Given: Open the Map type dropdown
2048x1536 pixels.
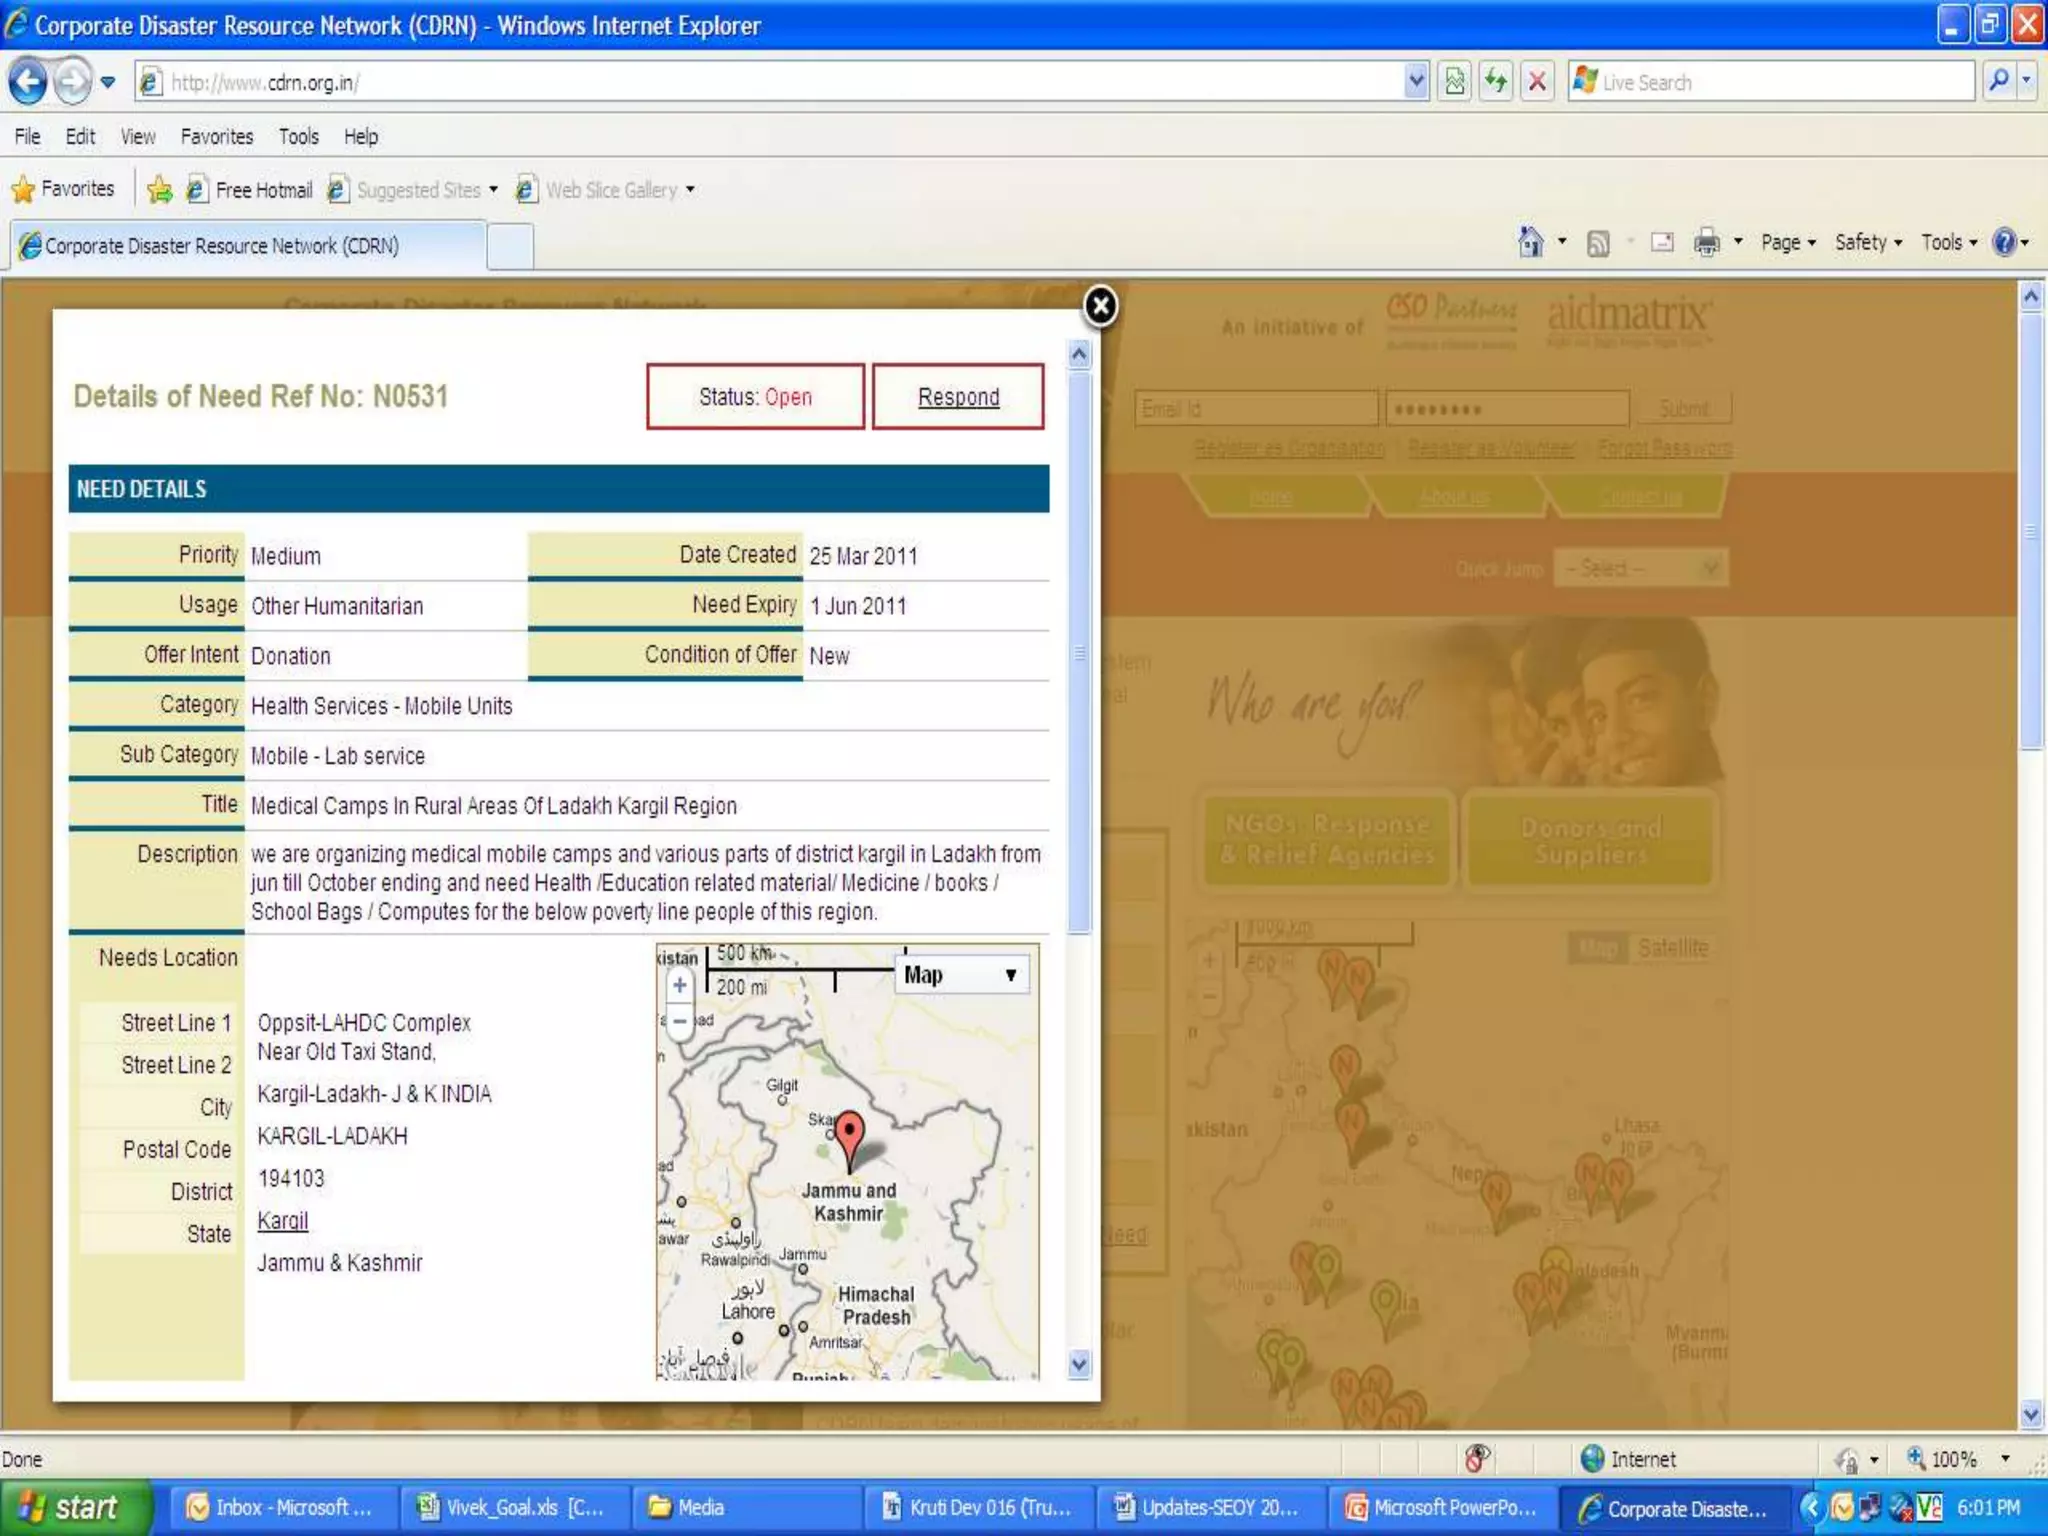Looking at the screenshot, I should 961,975.
